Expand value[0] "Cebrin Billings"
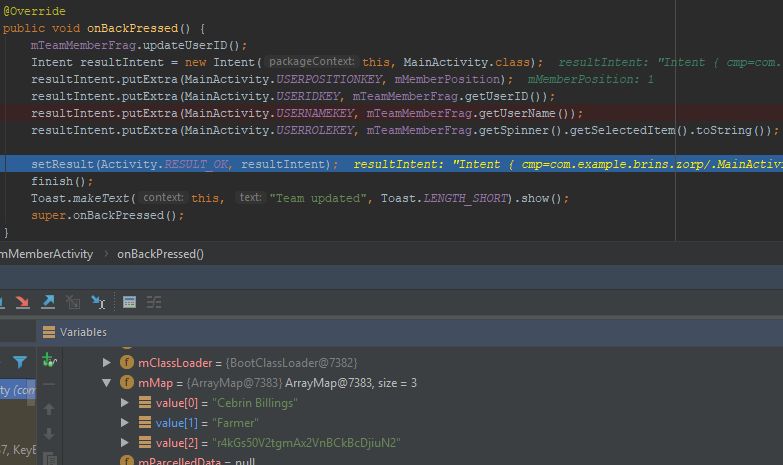Screen dimensions: 783x465 tap(125, 403)
